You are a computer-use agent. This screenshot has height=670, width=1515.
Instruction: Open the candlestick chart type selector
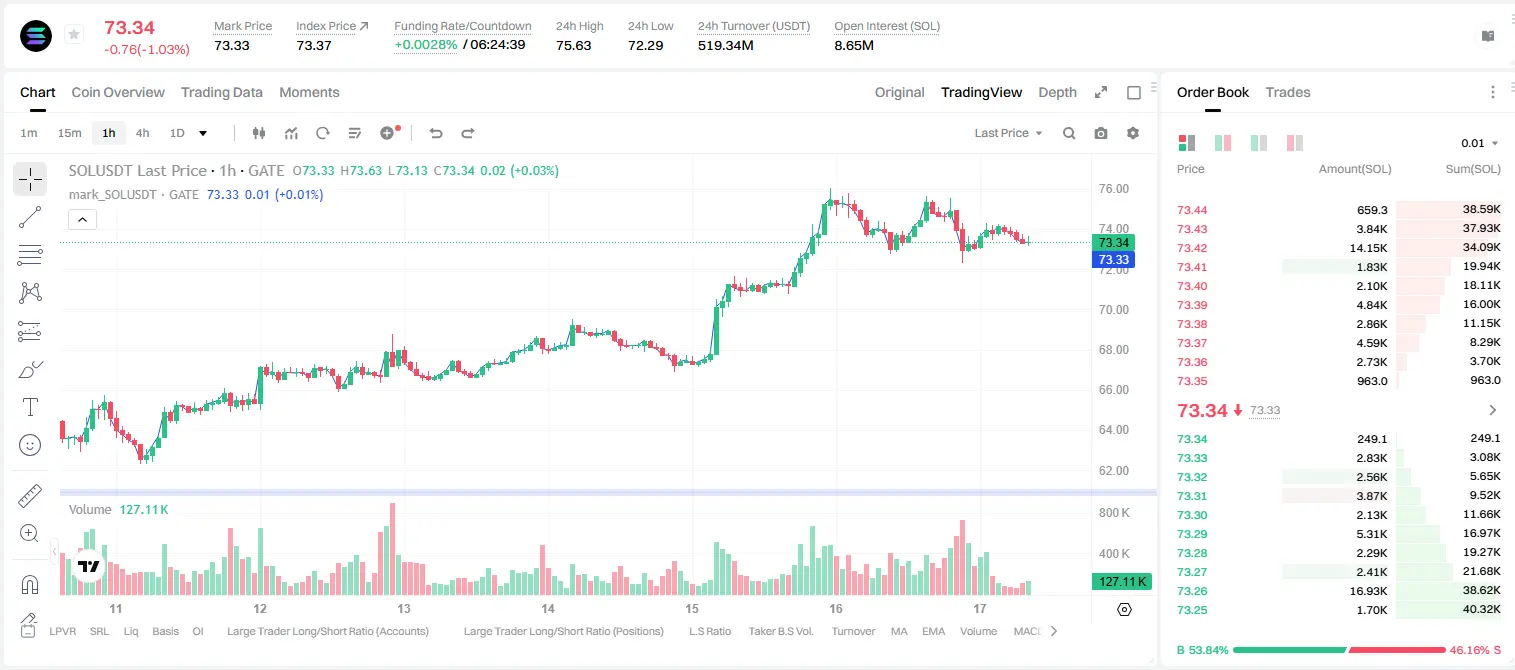point(259,133)
